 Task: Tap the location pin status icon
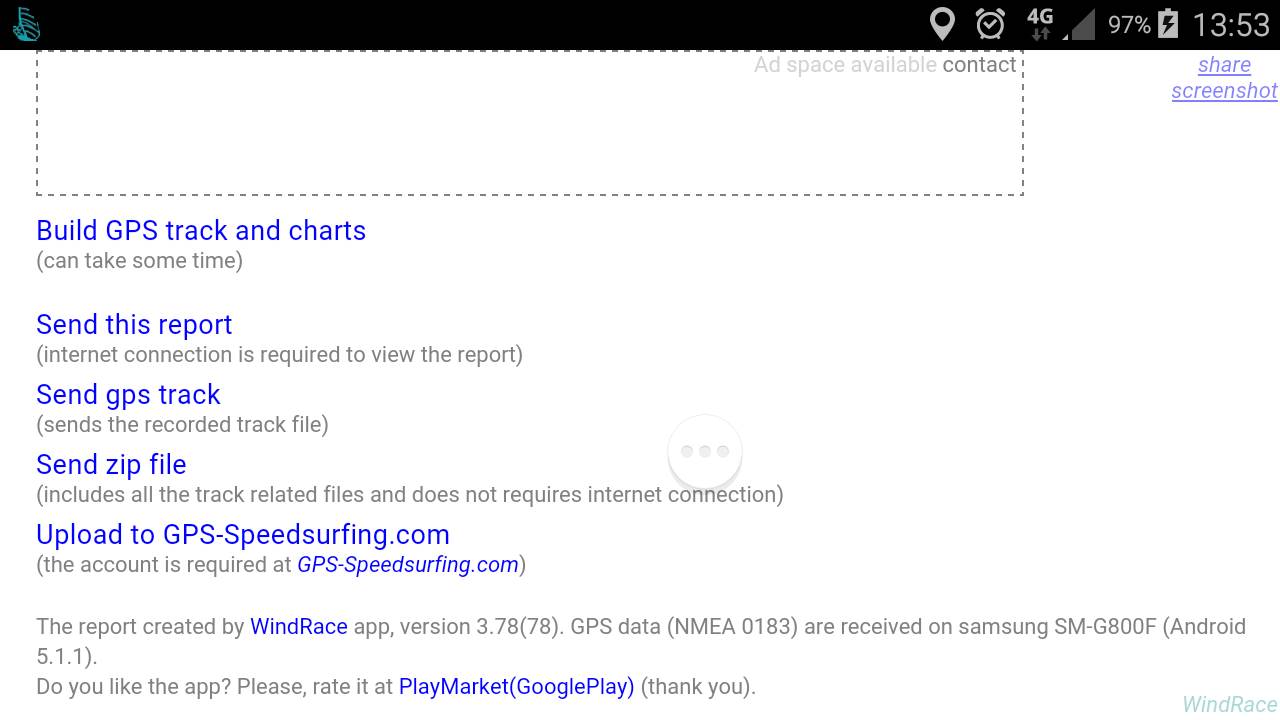(942, 24)
